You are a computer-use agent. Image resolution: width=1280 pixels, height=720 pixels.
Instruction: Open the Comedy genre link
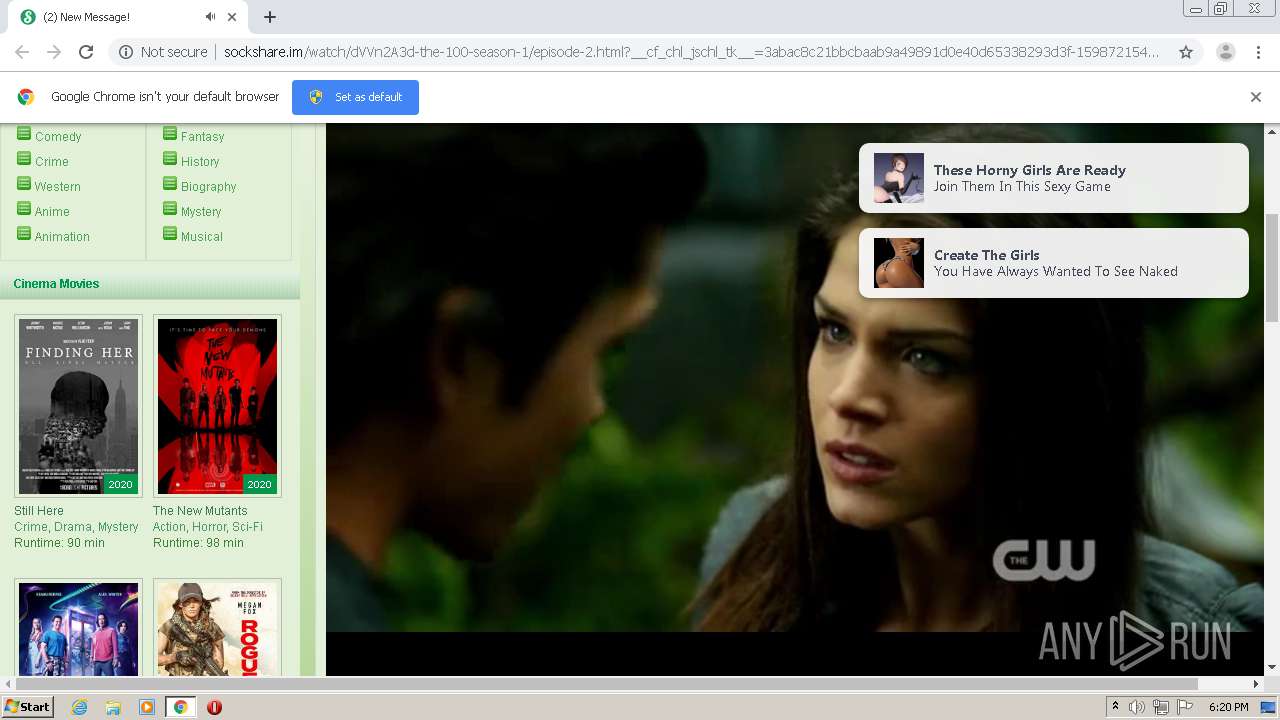pos(58,137)
